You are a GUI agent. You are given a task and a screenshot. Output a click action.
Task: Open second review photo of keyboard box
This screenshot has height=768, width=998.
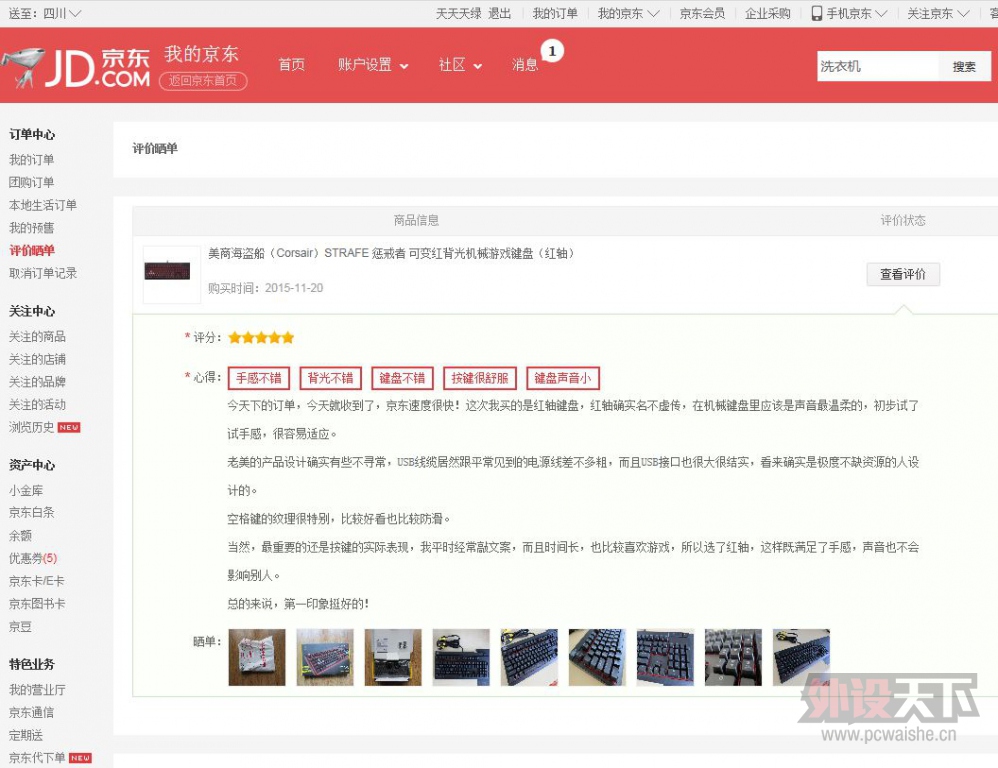coord(325,657)
